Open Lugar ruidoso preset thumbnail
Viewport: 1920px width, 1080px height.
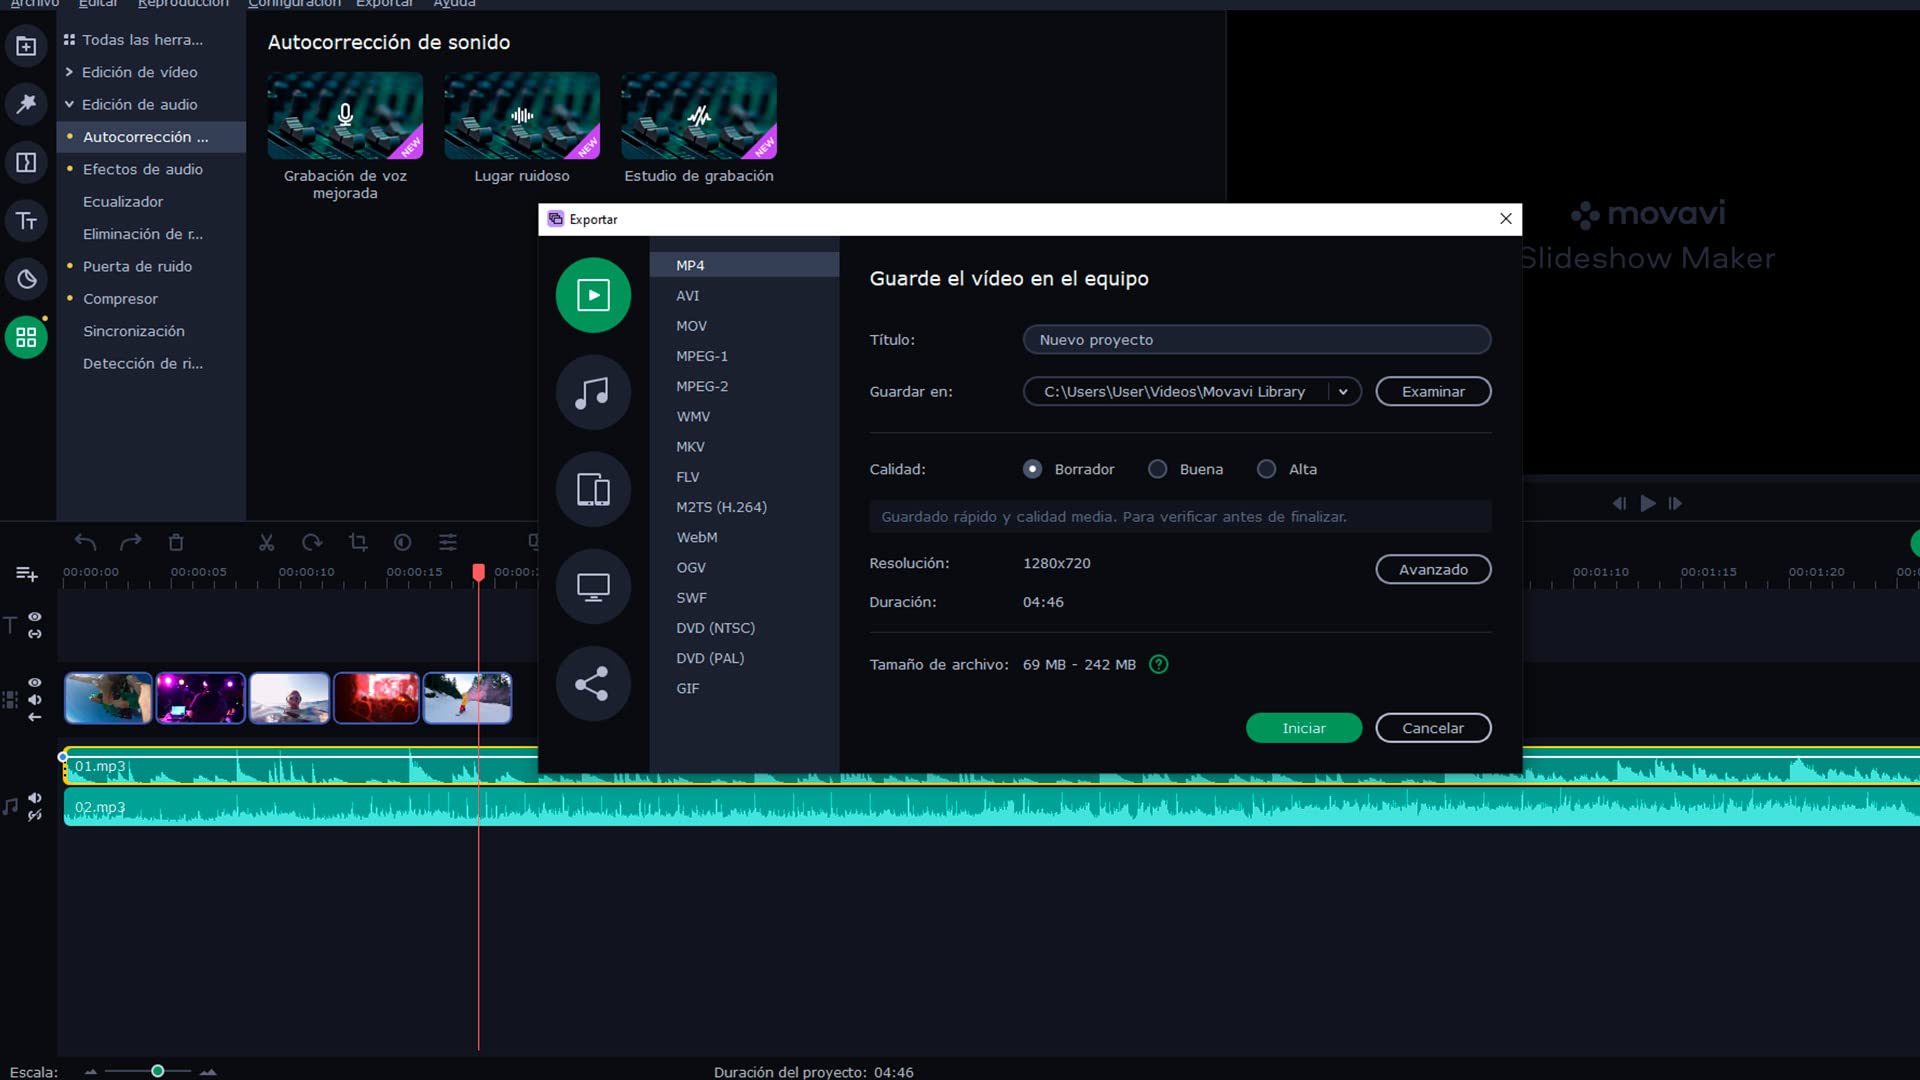(x=522, y=116)
